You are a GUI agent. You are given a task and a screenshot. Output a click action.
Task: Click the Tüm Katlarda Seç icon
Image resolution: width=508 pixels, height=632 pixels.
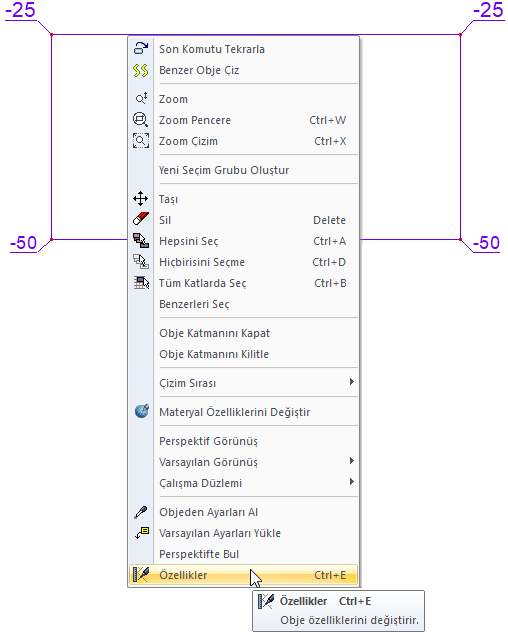tap(141, 283)
